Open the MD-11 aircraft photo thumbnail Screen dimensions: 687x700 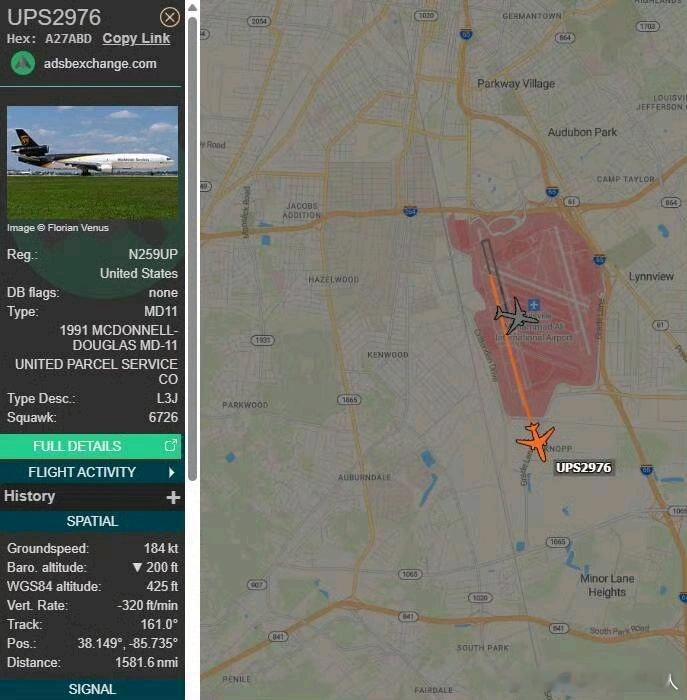(x=92, y=162)
